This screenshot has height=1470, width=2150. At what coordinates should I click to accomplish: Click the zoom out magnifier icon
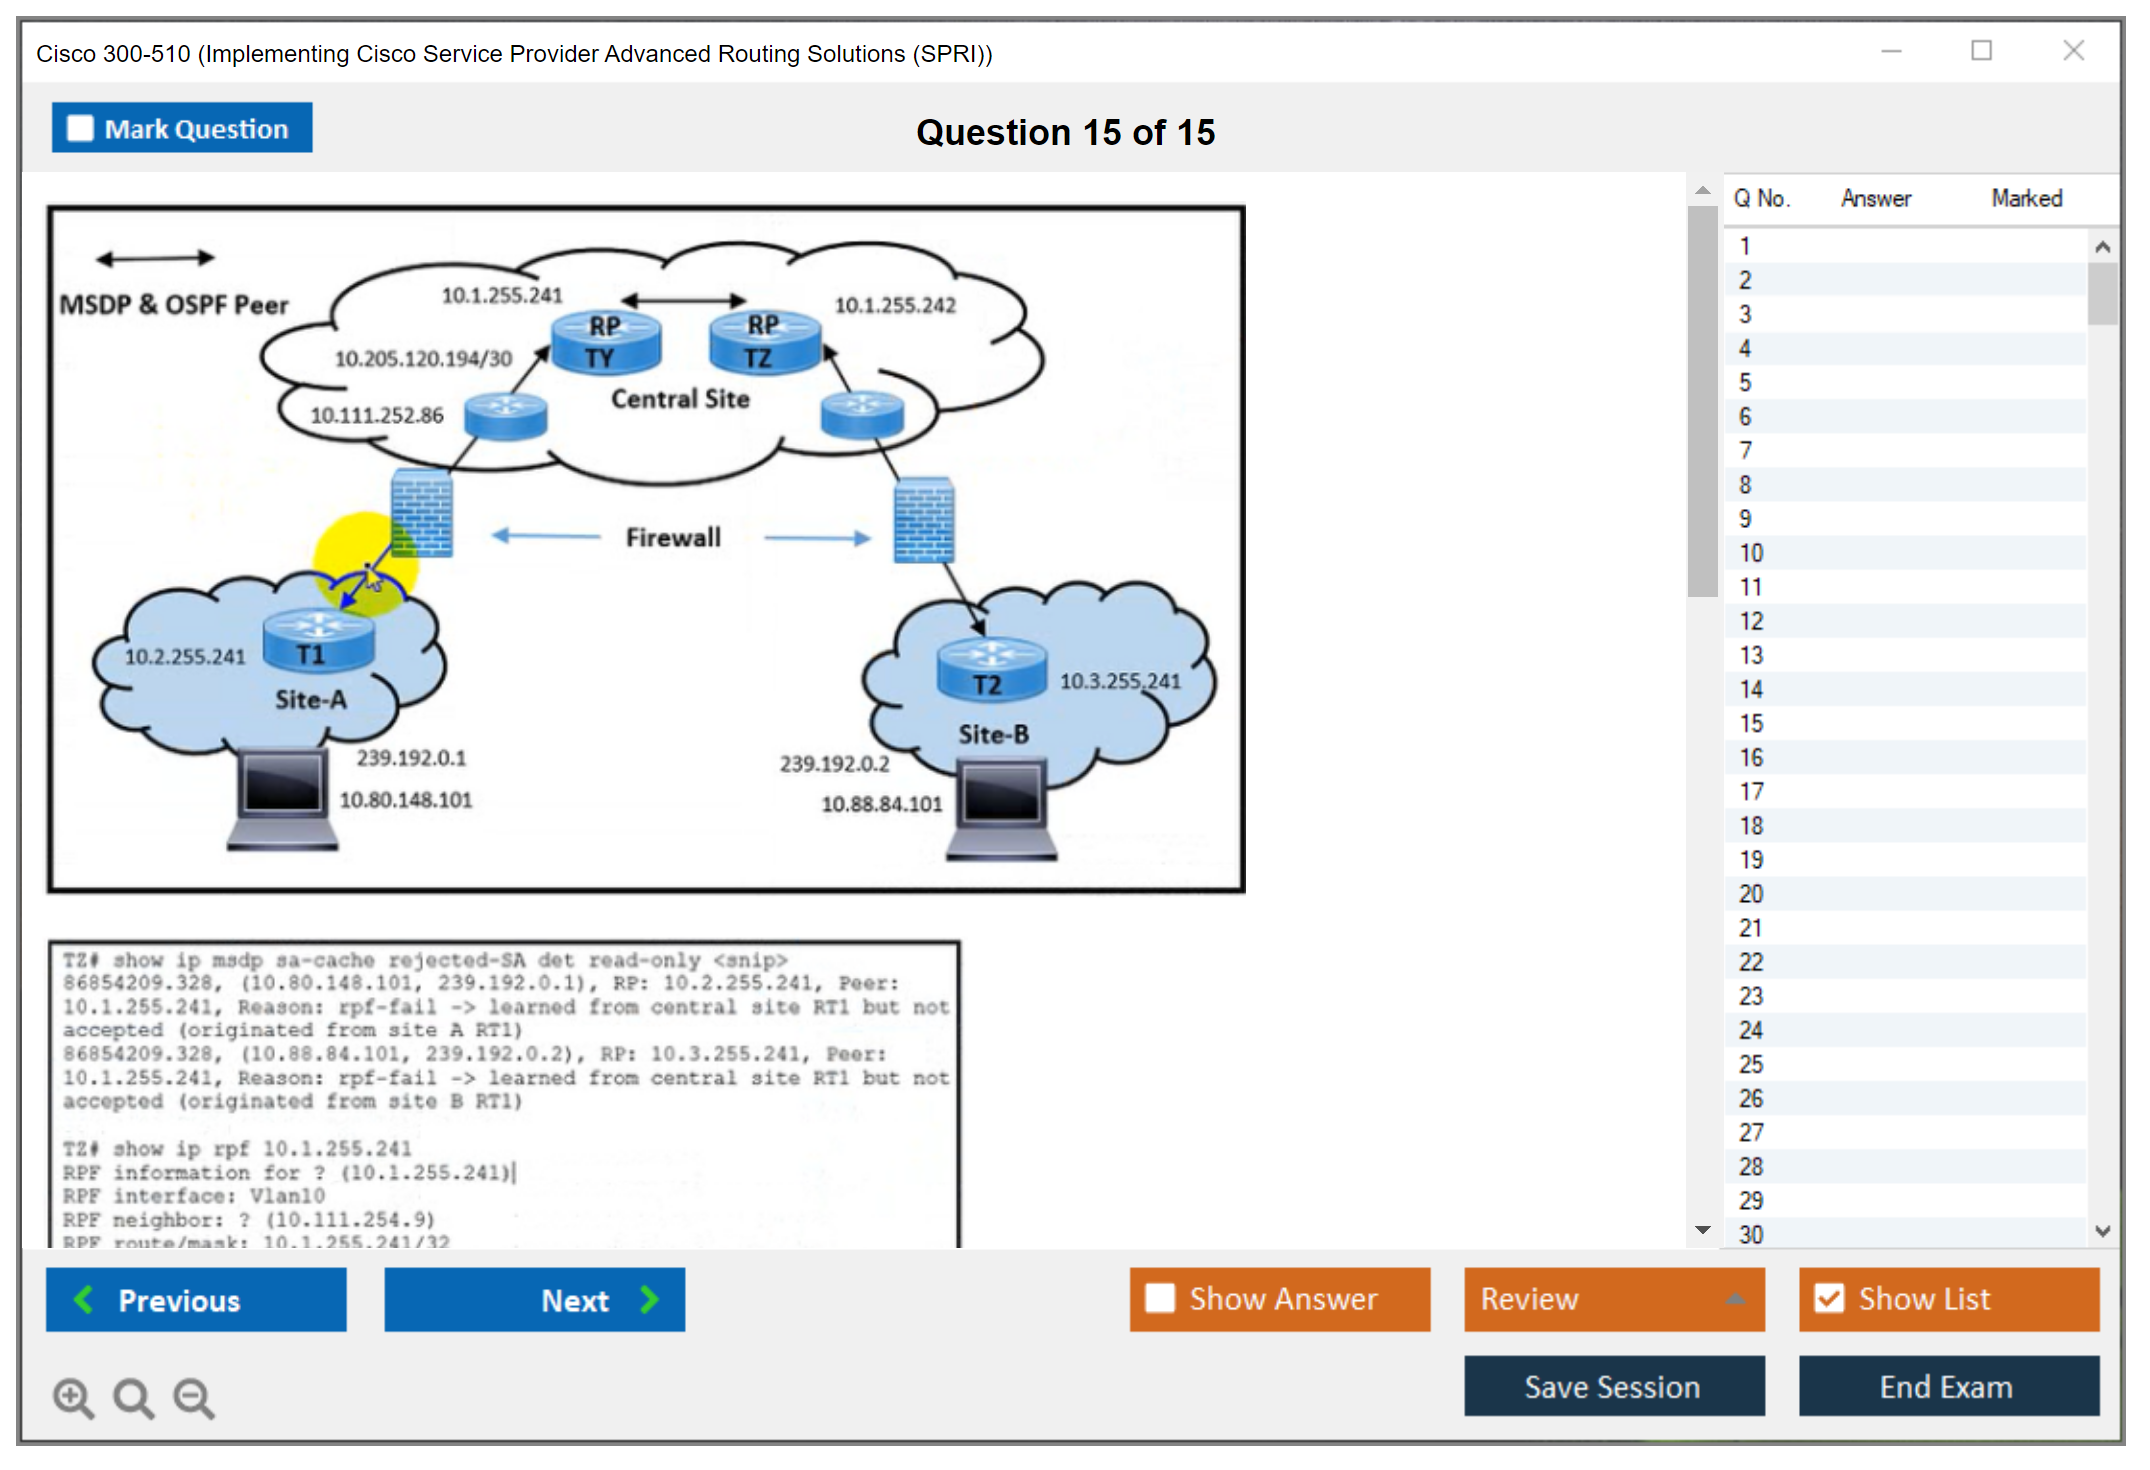[x=193, y=1397]
